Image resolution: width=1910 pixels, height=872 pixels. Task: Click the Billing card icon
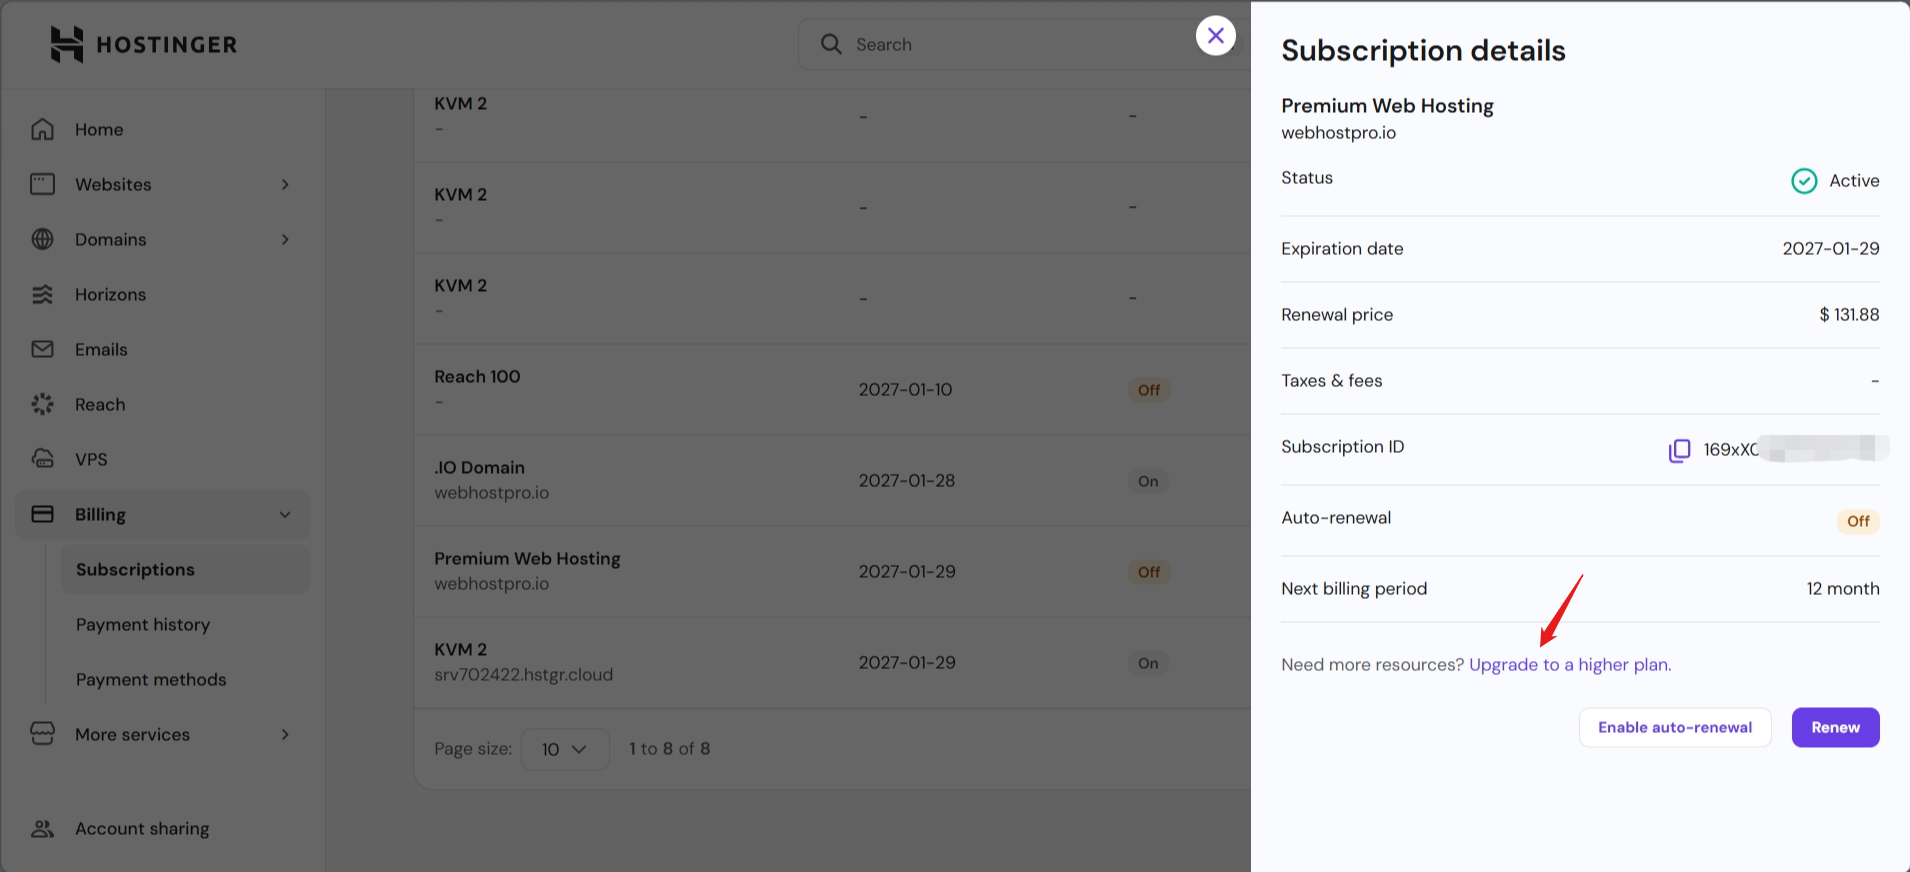tap(42, 514)
